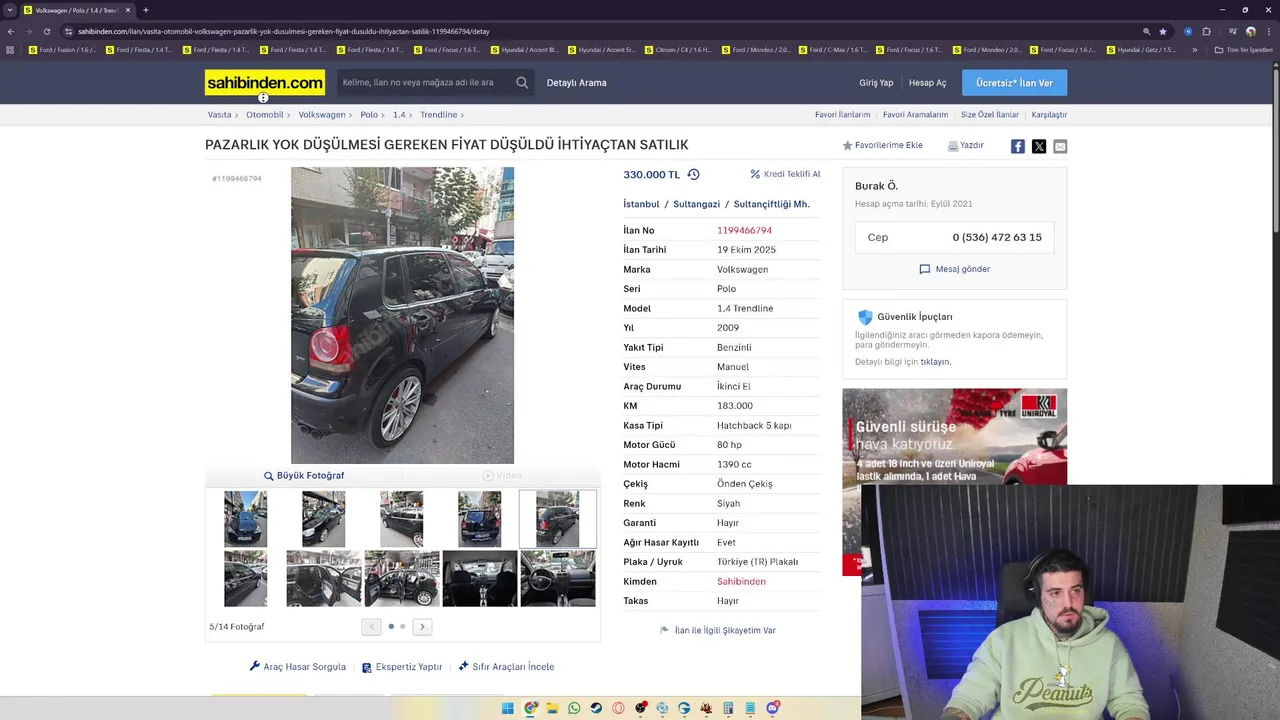Open Discord from the taskbar
The width and height of the screenshot is (1280, 720).
772,708
